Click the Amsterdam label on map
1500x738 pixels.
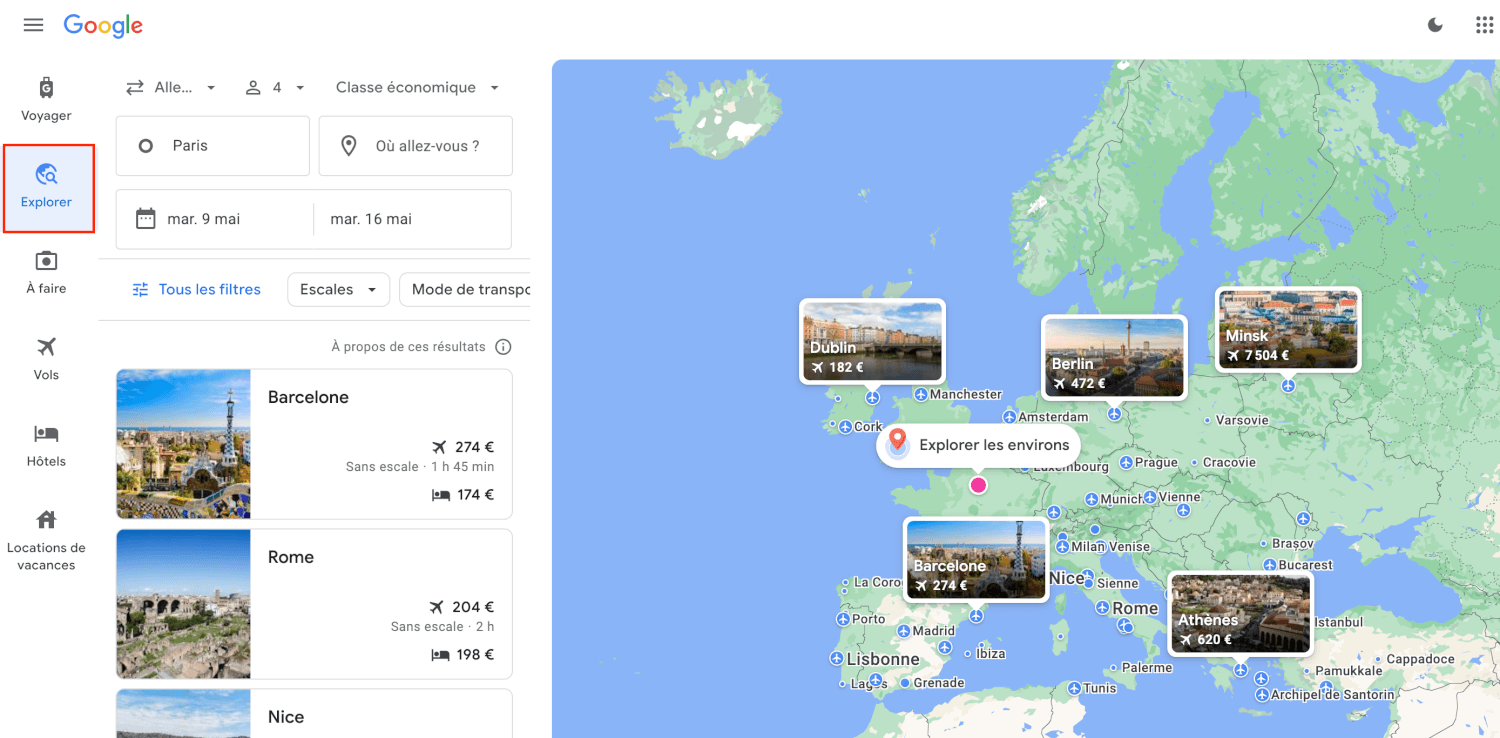[1053, 417]
